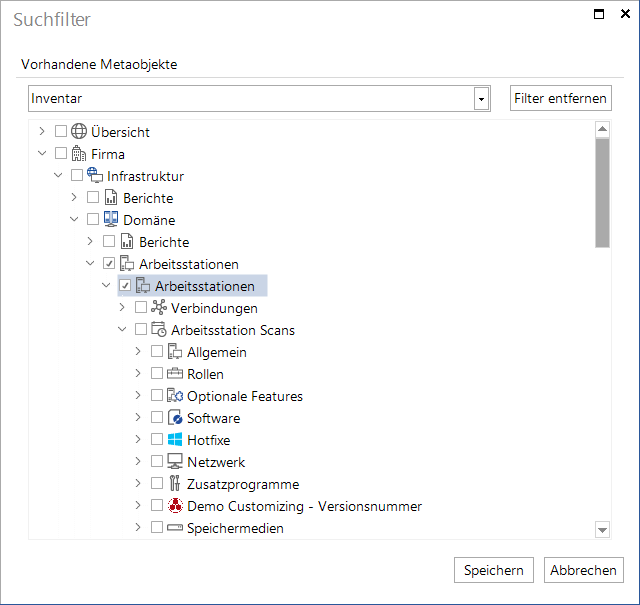
Task: Check the Domäne checkbox
Action: click(93, 219)
